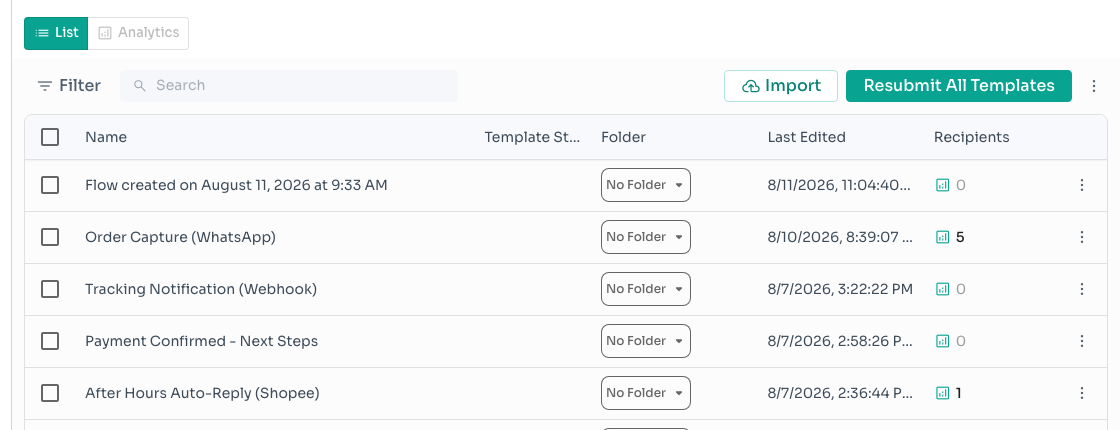Open folder dropdown for Tracking Notification (Webhook)
Screen dimensions: 1120x430
646,289
